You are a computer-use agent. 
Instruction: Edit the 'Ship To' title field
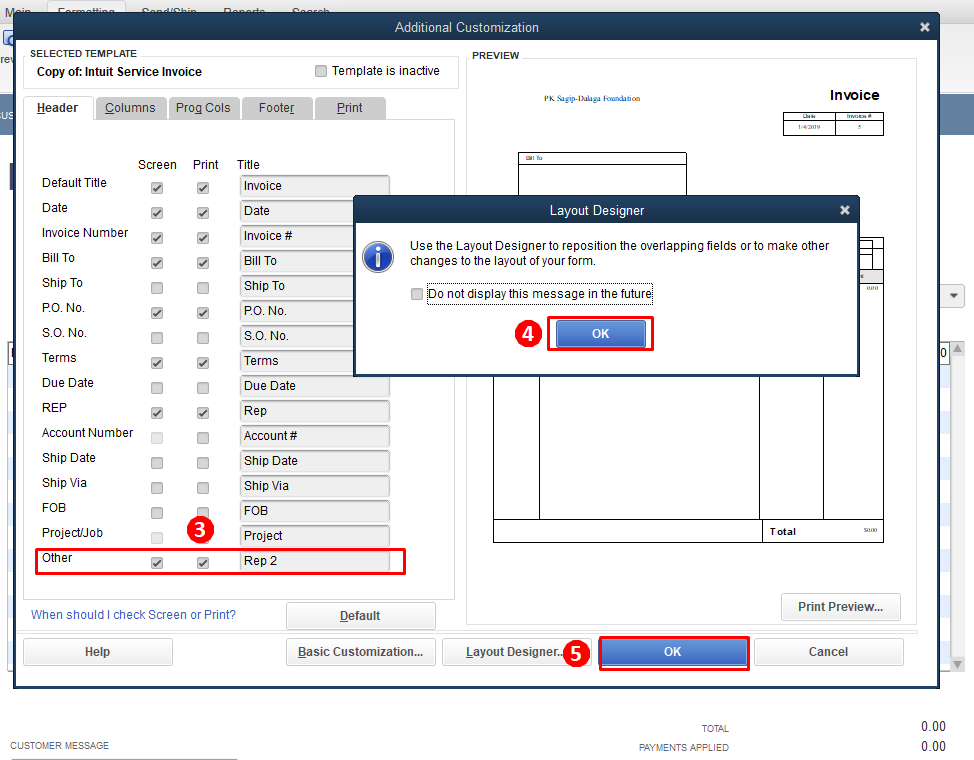pyautogui.click(x=296, y=286)
